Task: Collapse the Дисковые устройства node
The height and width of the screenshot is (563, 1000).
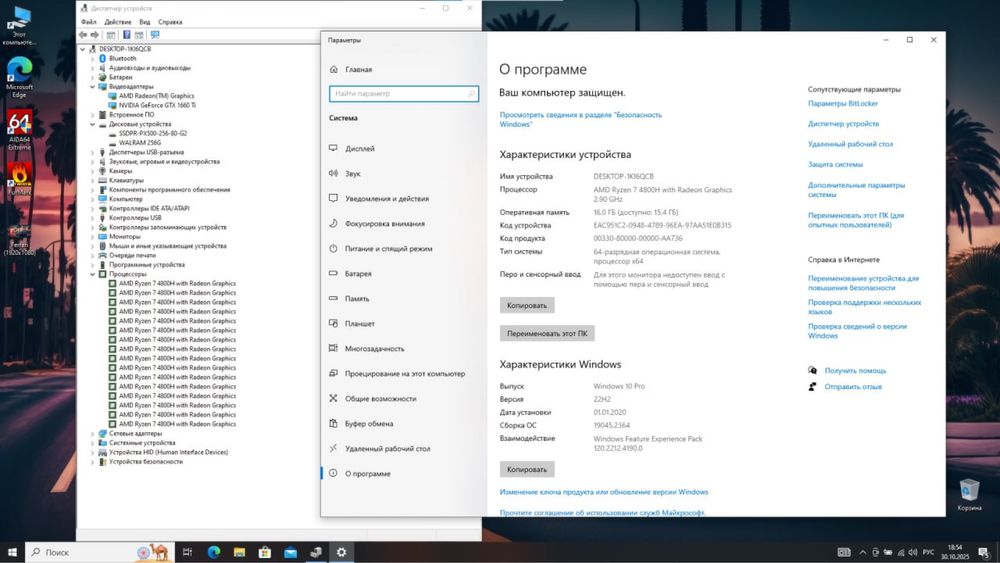Action: pos(92,124)
